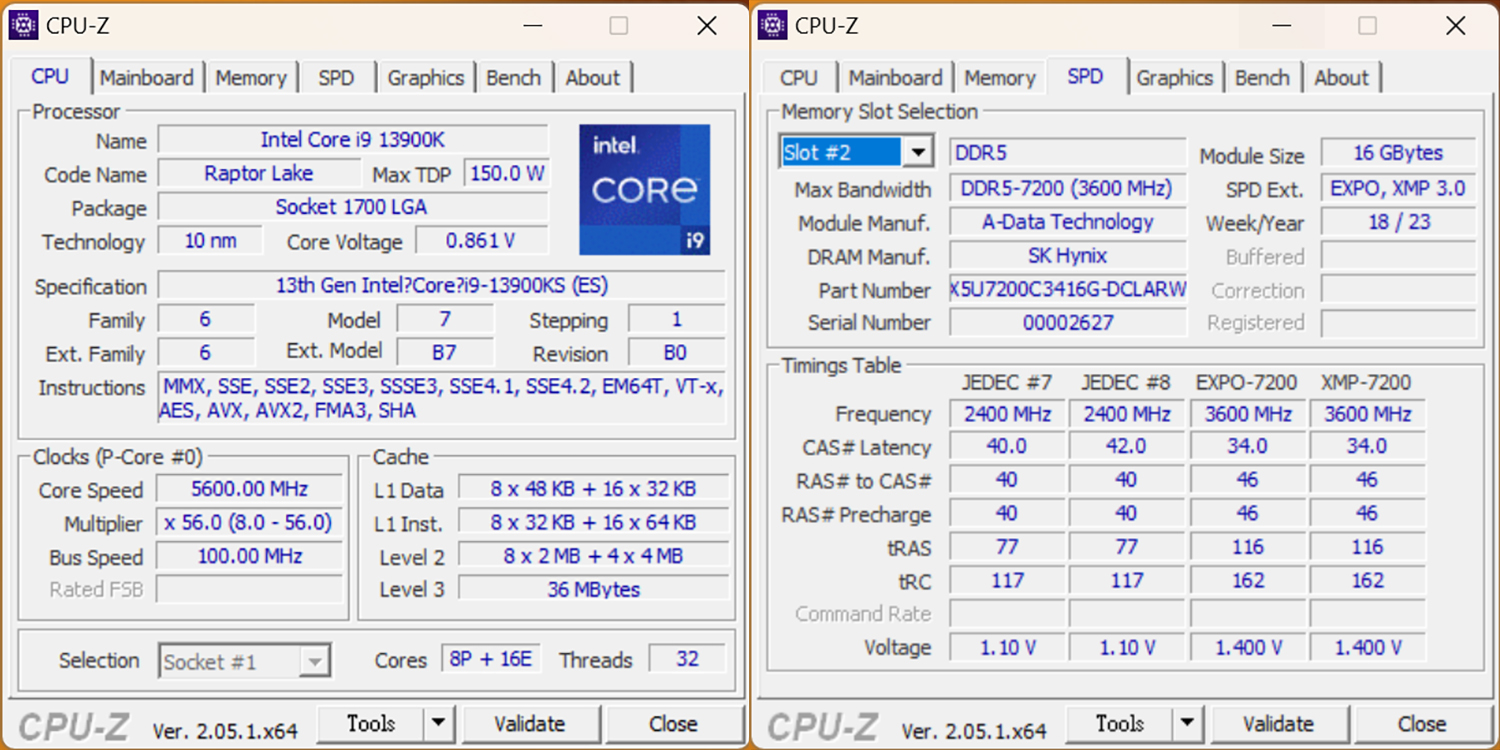Image resolution: width=1500 pixels, height=750 pixels.
Task: Click the Instructions list field
Action: tap(442, 398)
